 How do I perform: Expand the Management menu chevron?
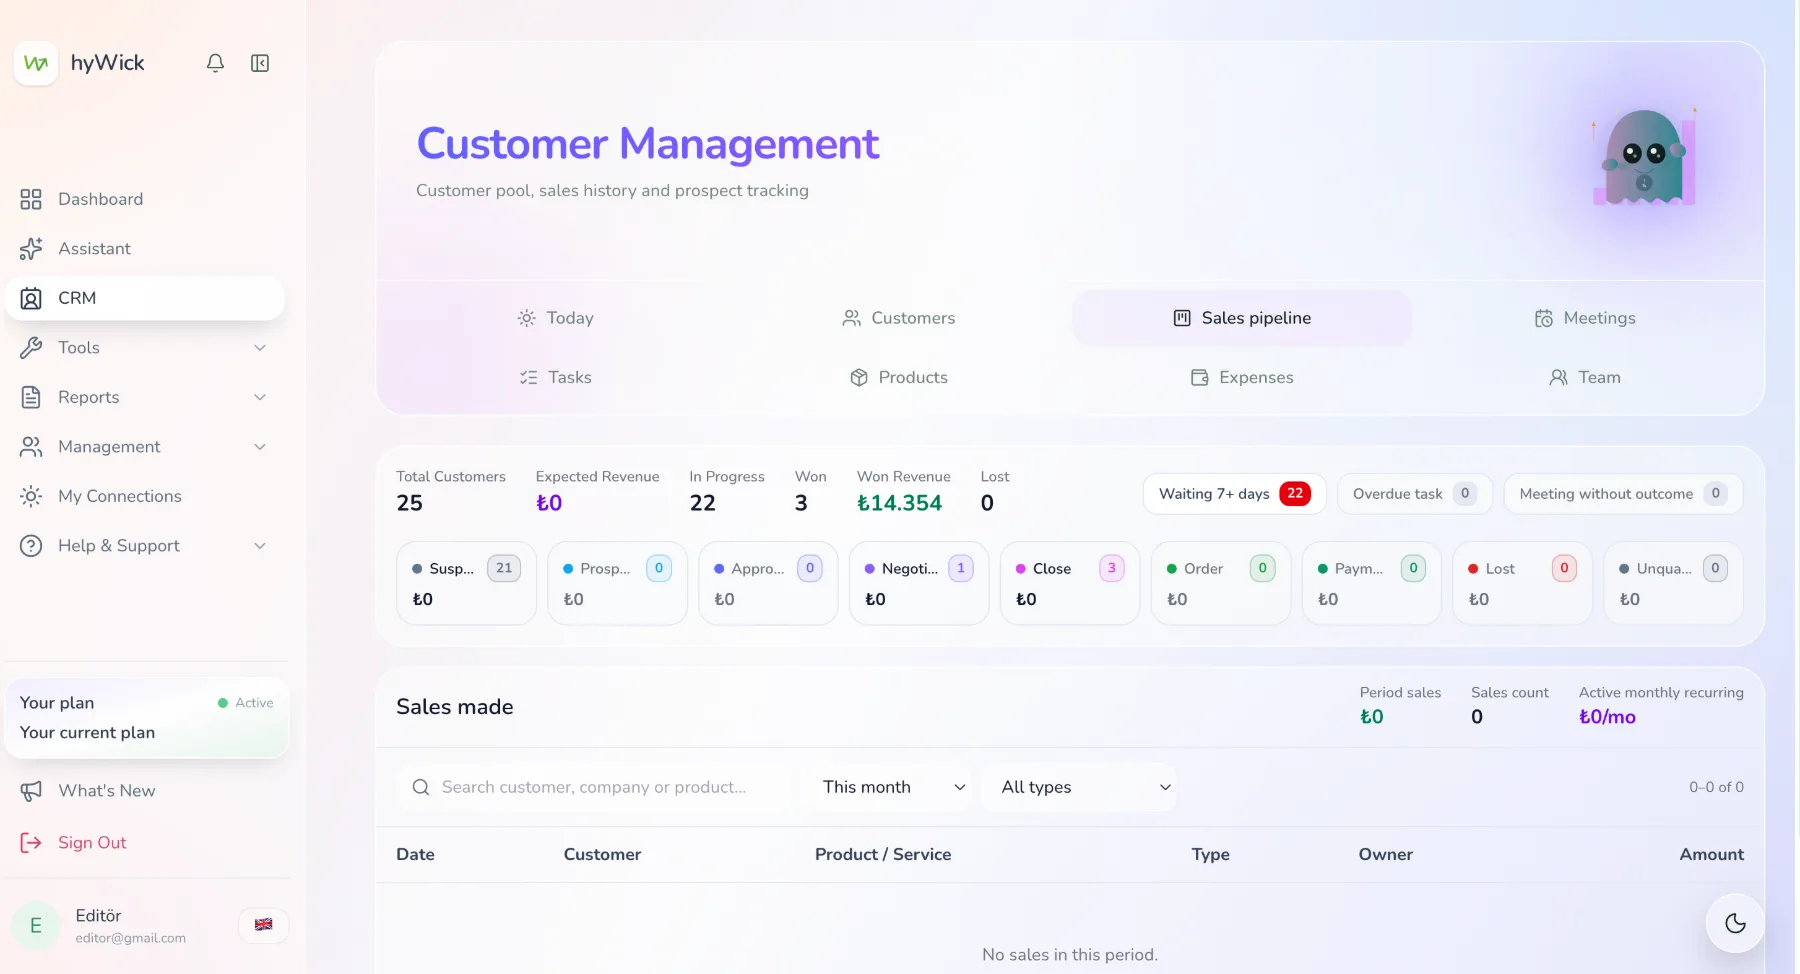point(260,447)
